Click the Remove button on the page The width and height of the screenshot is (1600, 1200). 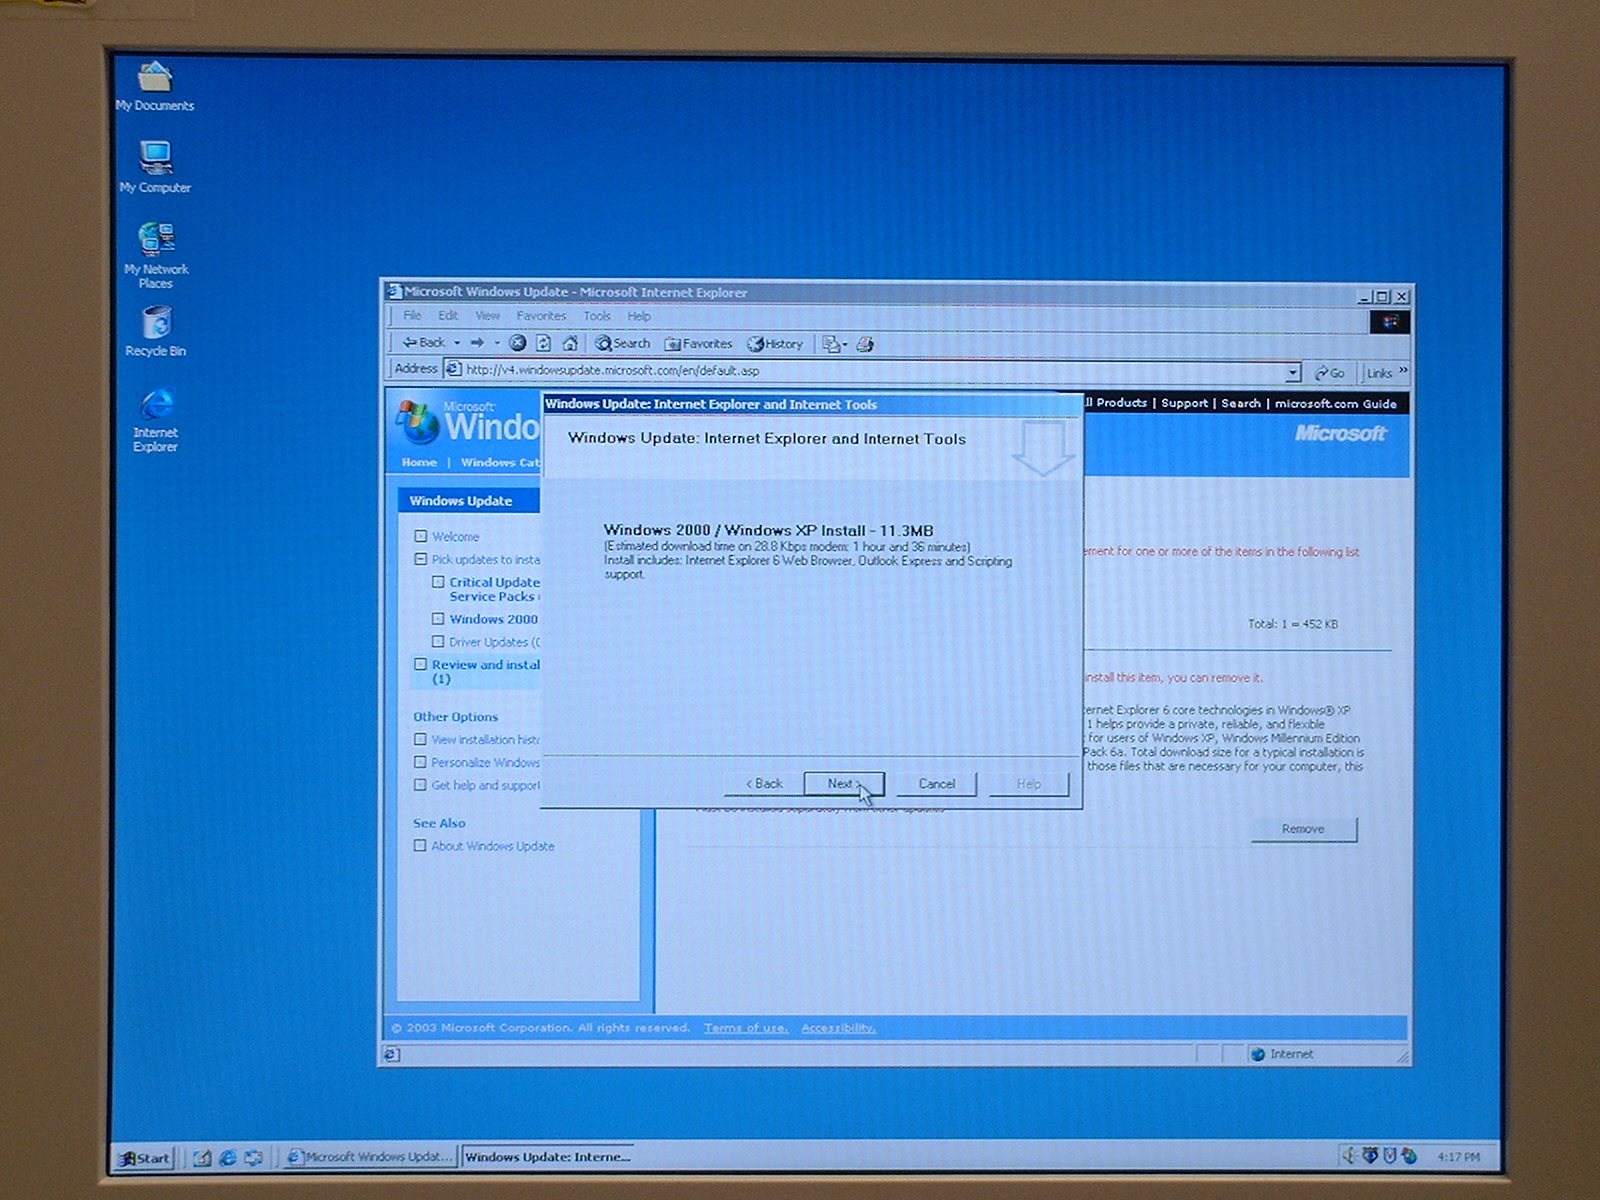click(x=1303, y=829)
